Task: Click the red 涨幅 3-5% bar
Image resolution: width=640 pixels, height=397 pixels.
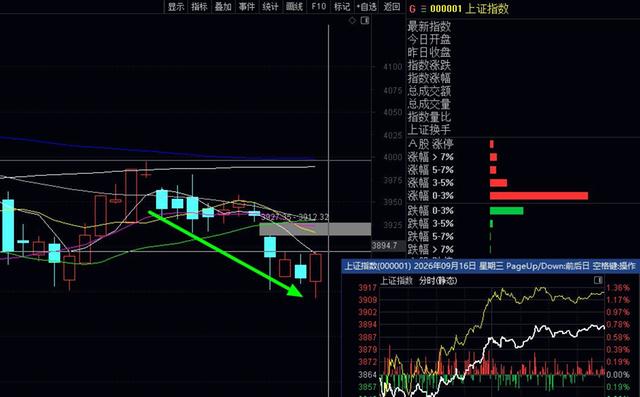Action: click(498, 183)
